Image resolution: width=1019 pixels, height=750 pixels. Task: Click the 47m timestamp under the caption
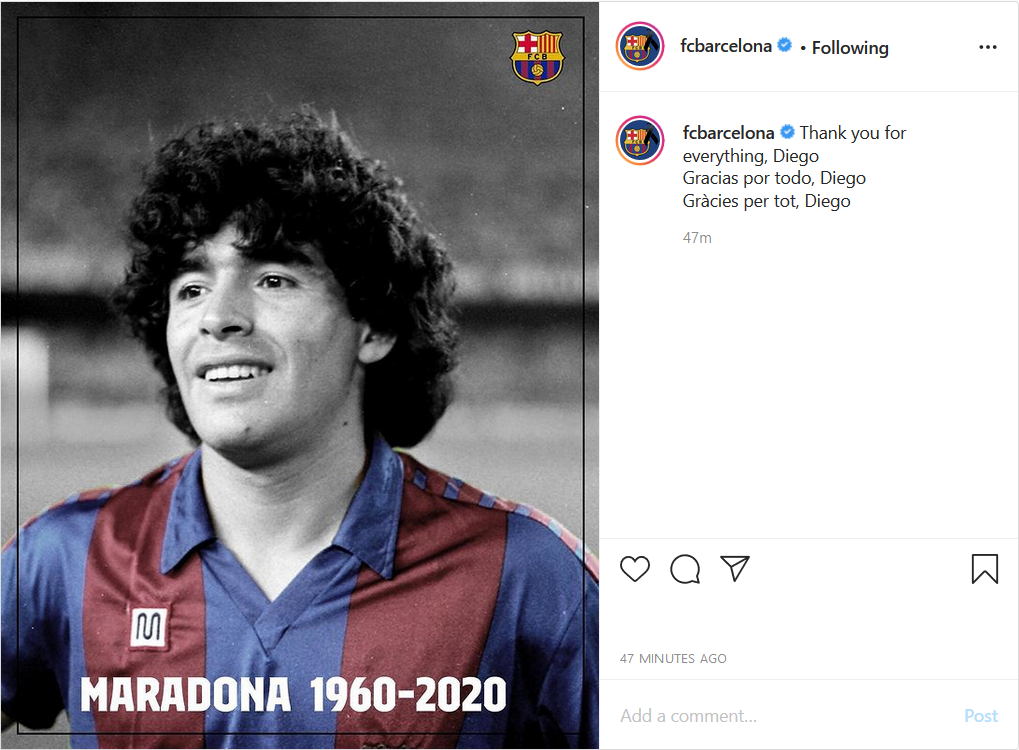(697, 238)
